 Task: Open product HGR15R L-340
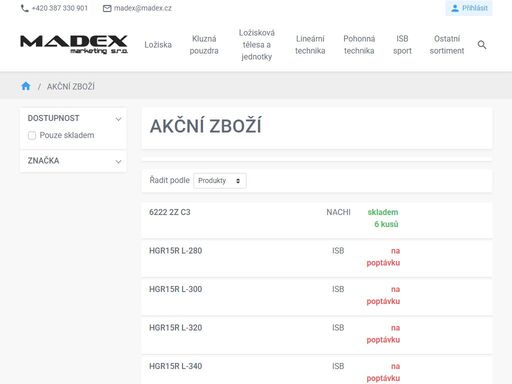[x=176, y=366]
